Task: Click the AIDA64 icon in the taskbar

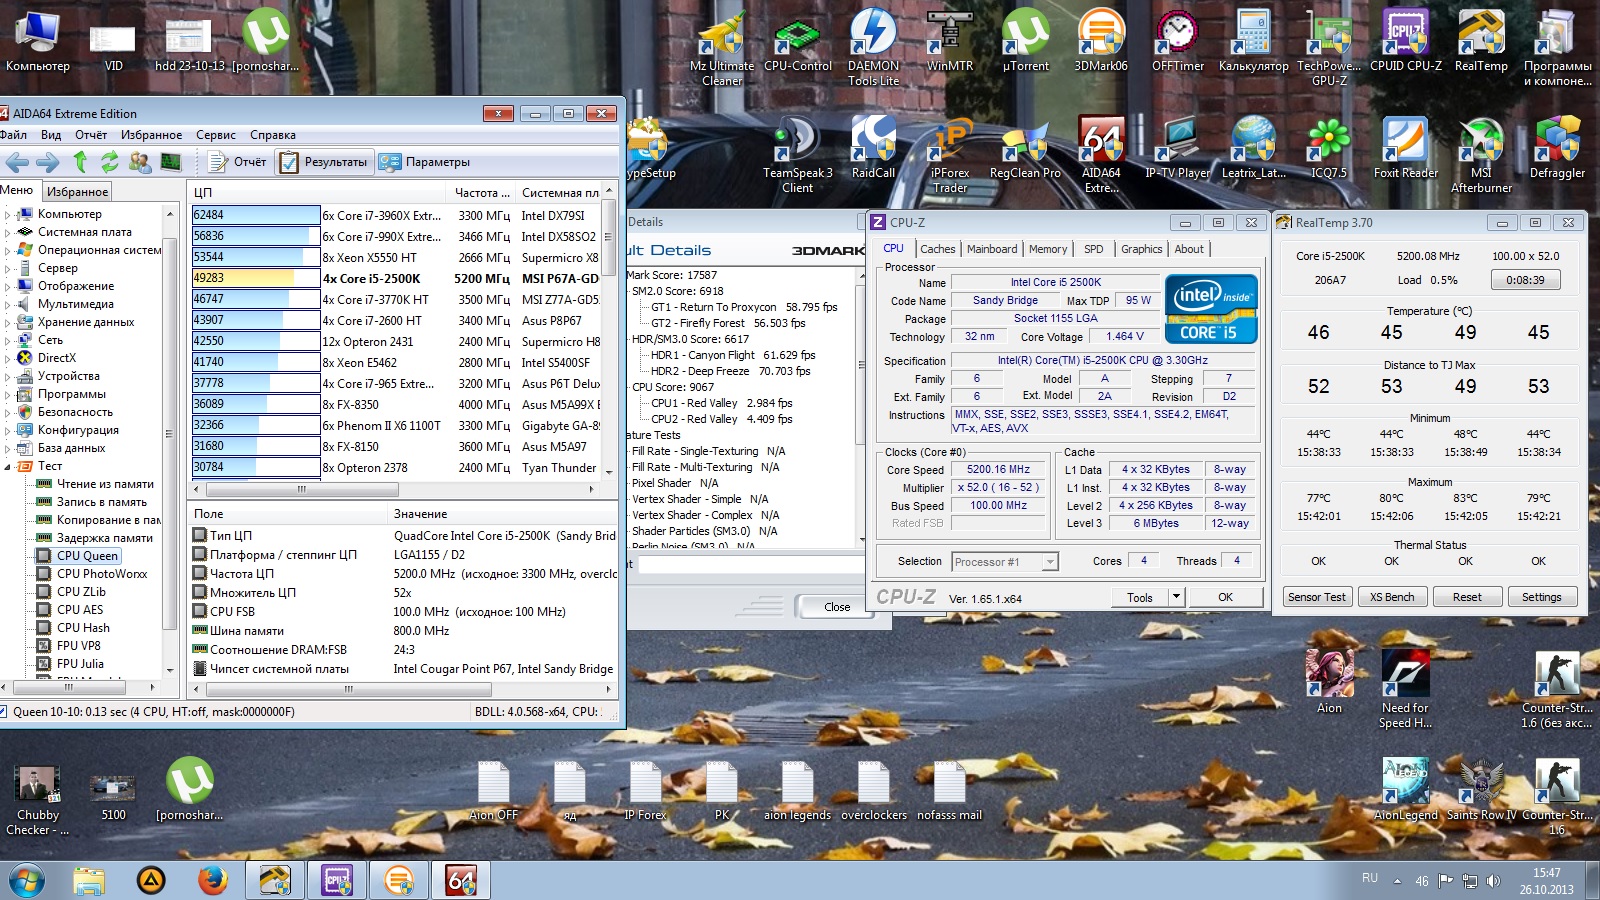Action: 461,881
